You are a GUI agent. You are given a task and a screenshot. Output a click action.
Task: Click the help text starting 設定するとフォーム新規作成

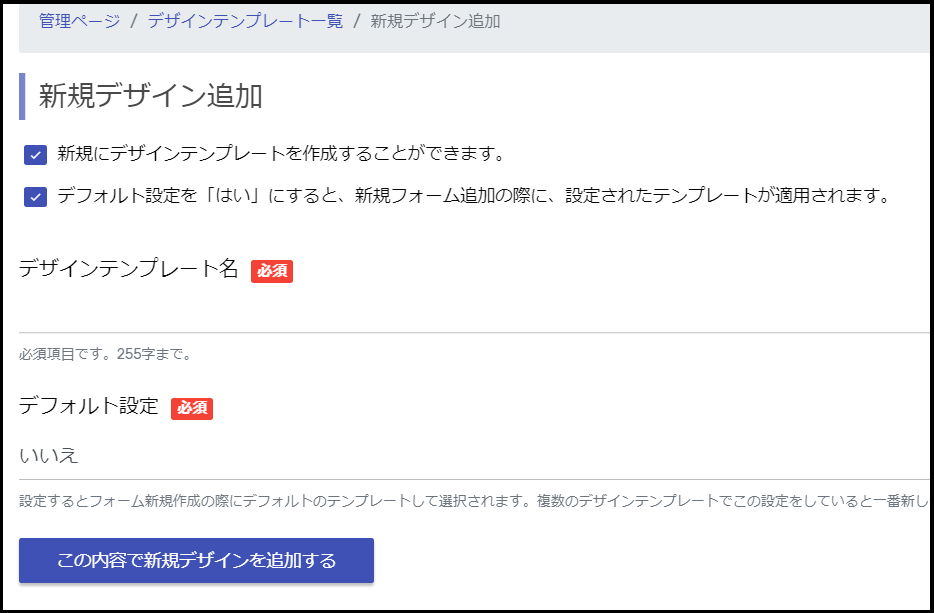[x=474, y=501]
